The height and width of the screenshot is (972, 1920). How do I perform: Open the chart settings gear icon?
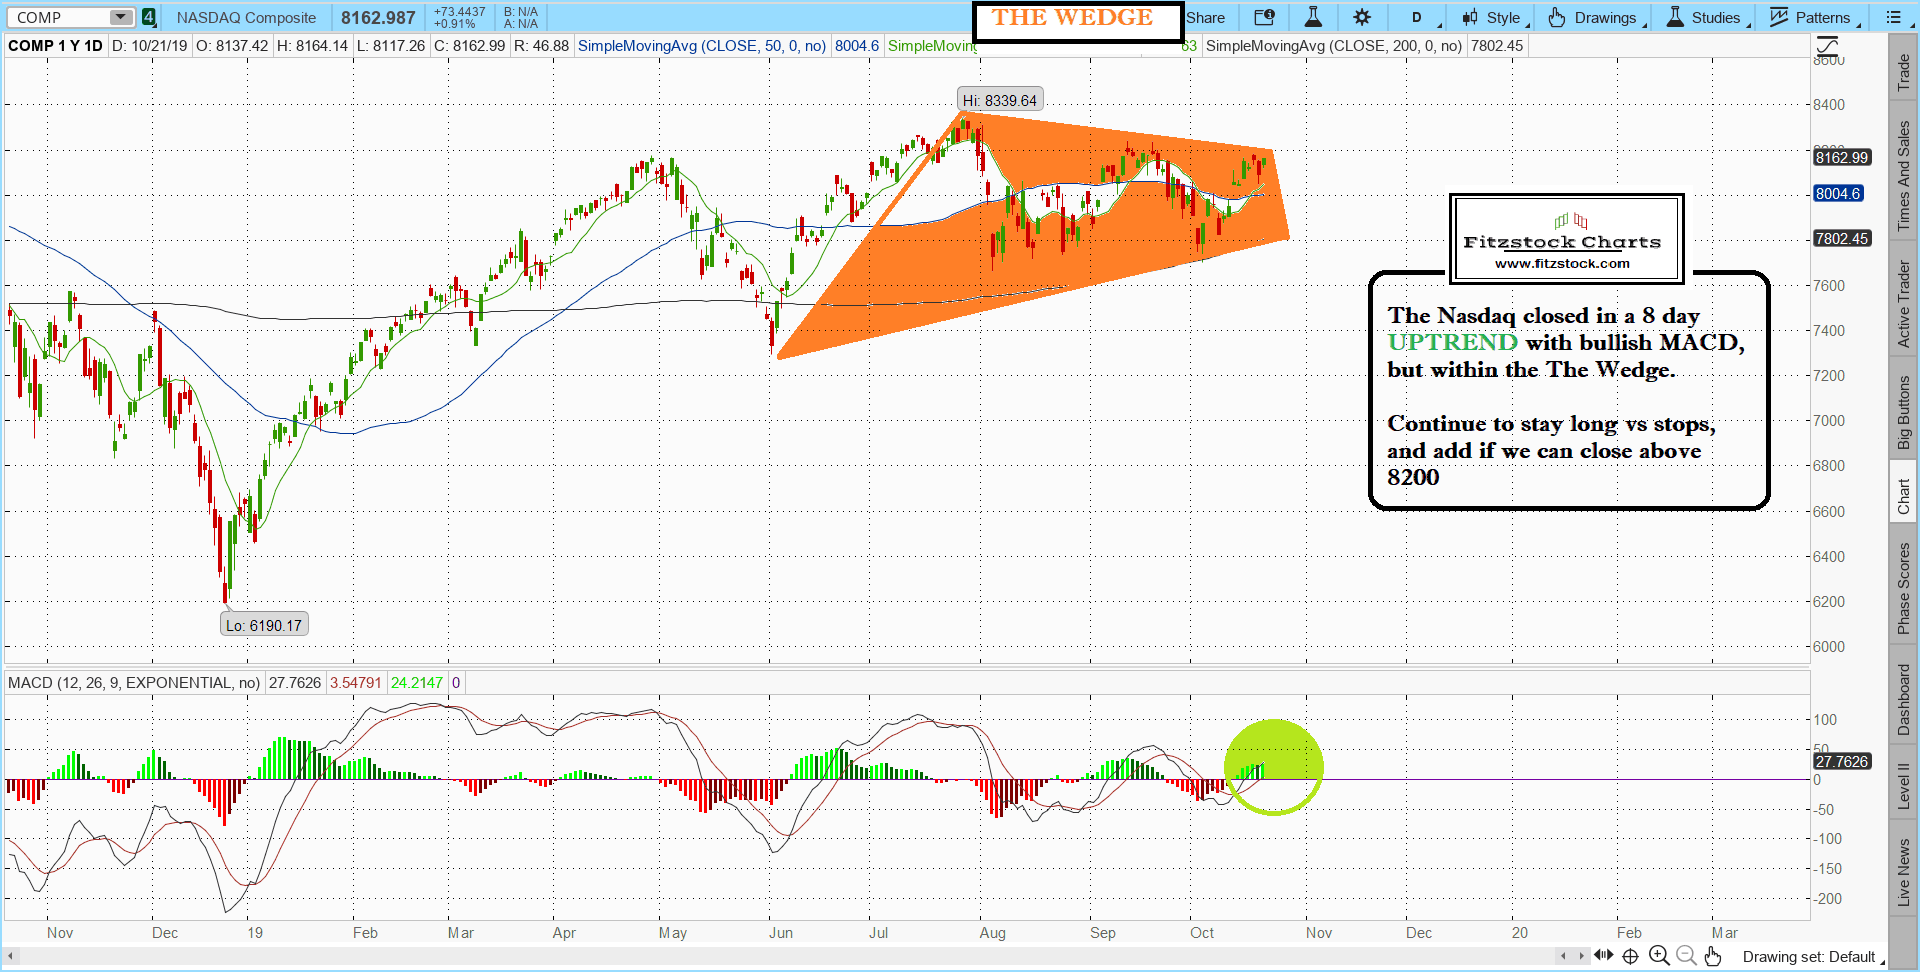(x=1362, y=18)
